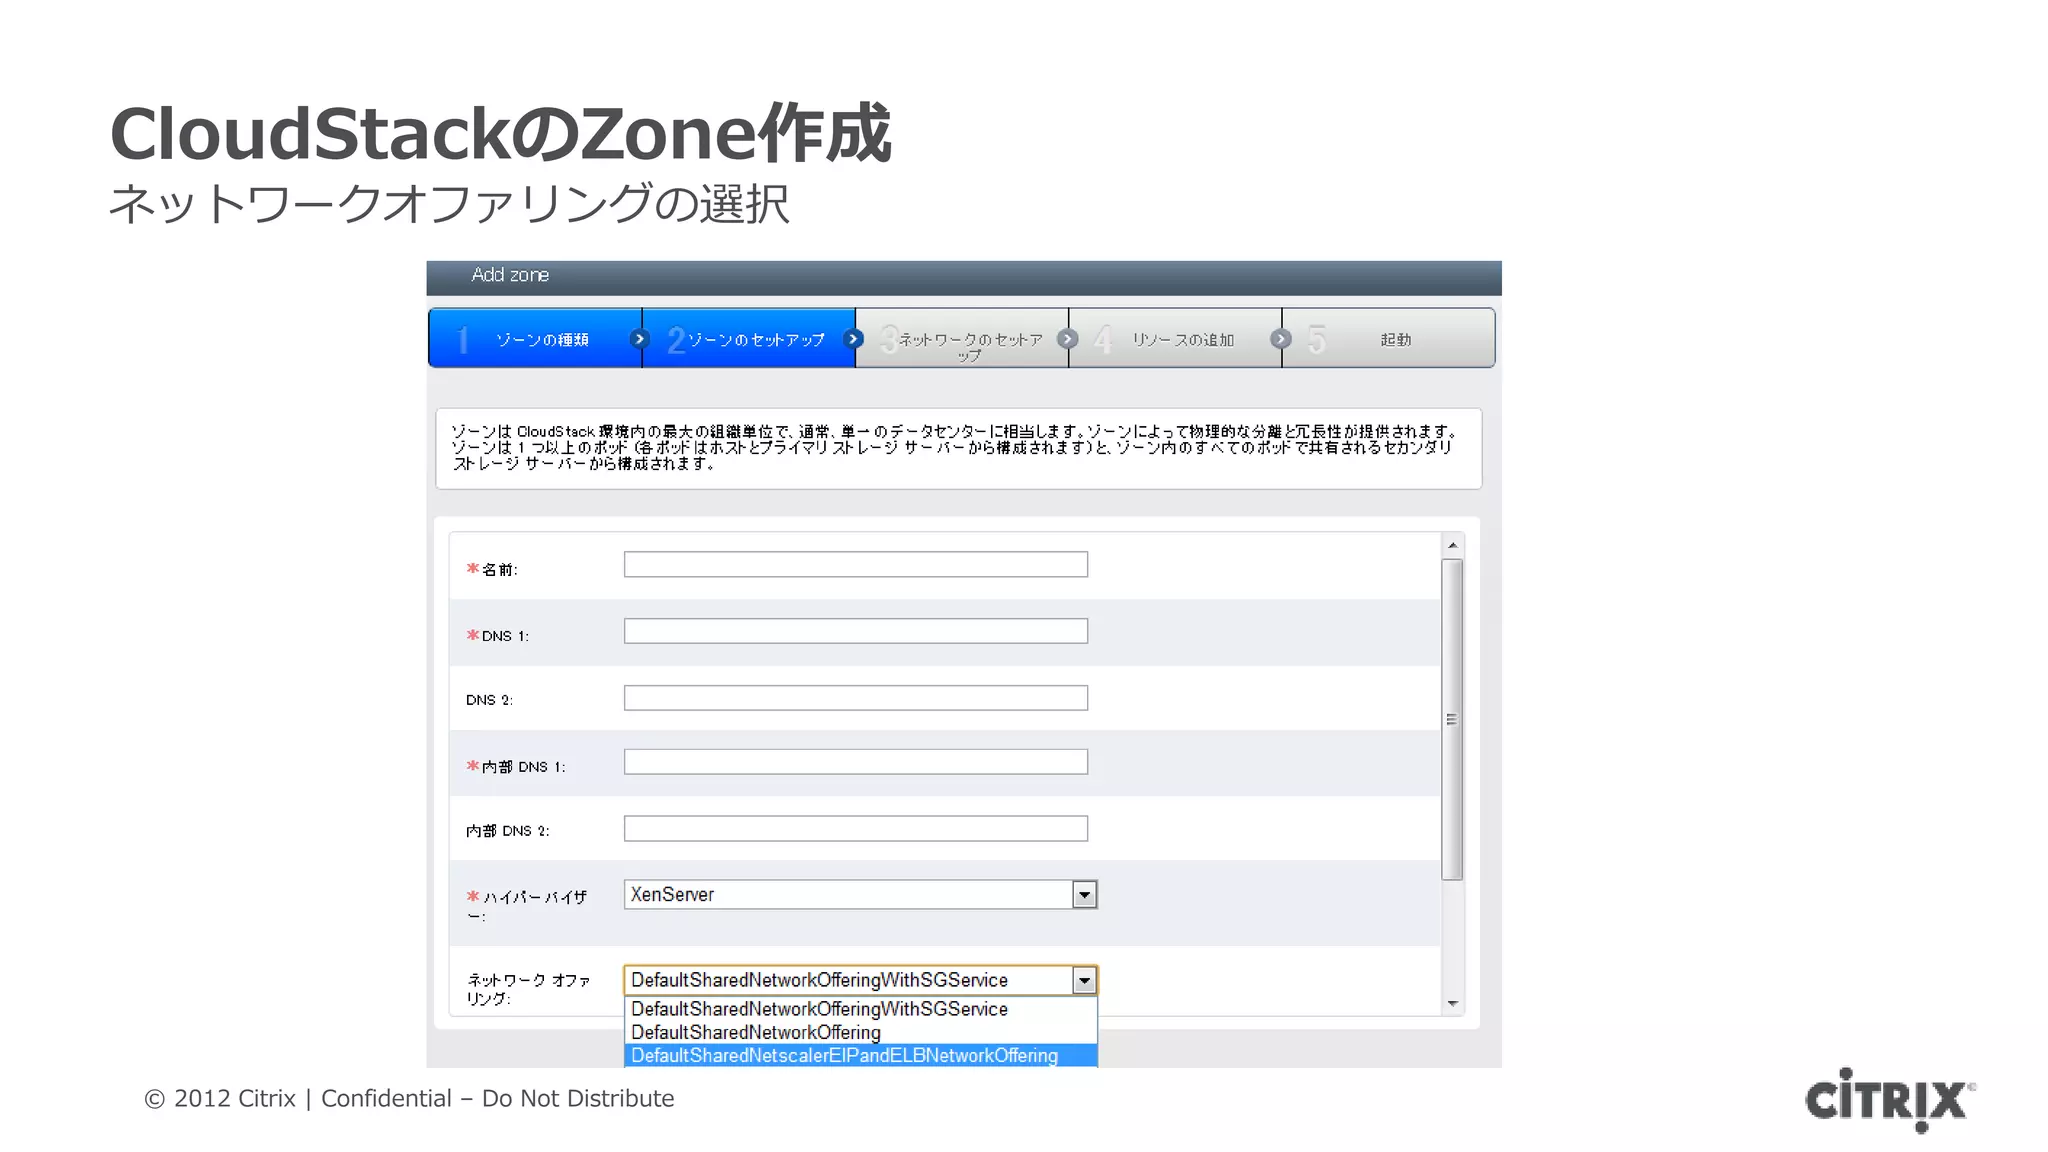Viewport: 2048px width, 1152px height.
Task: Click the form scrollbar down arrow
Action: tap(1453, 1003)
